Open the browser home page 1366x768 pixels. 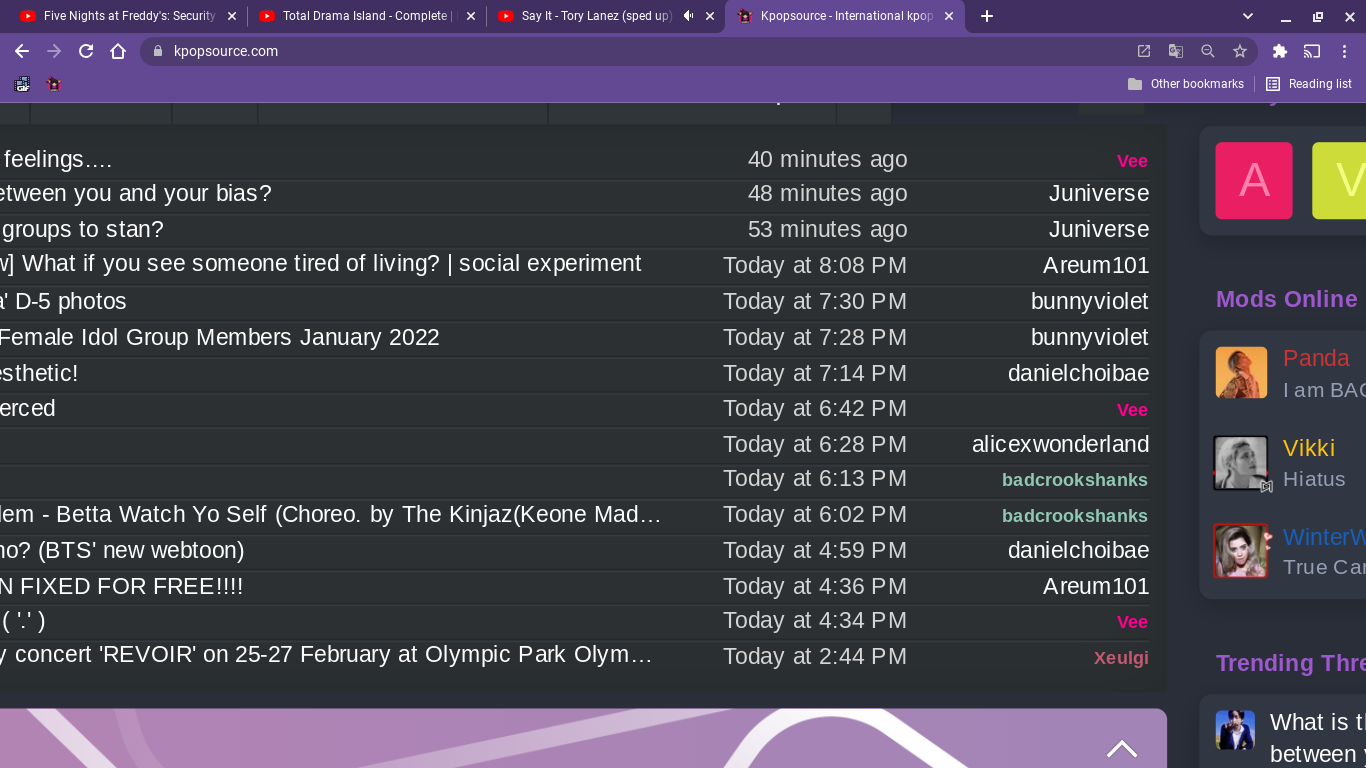tap(118, 51)
